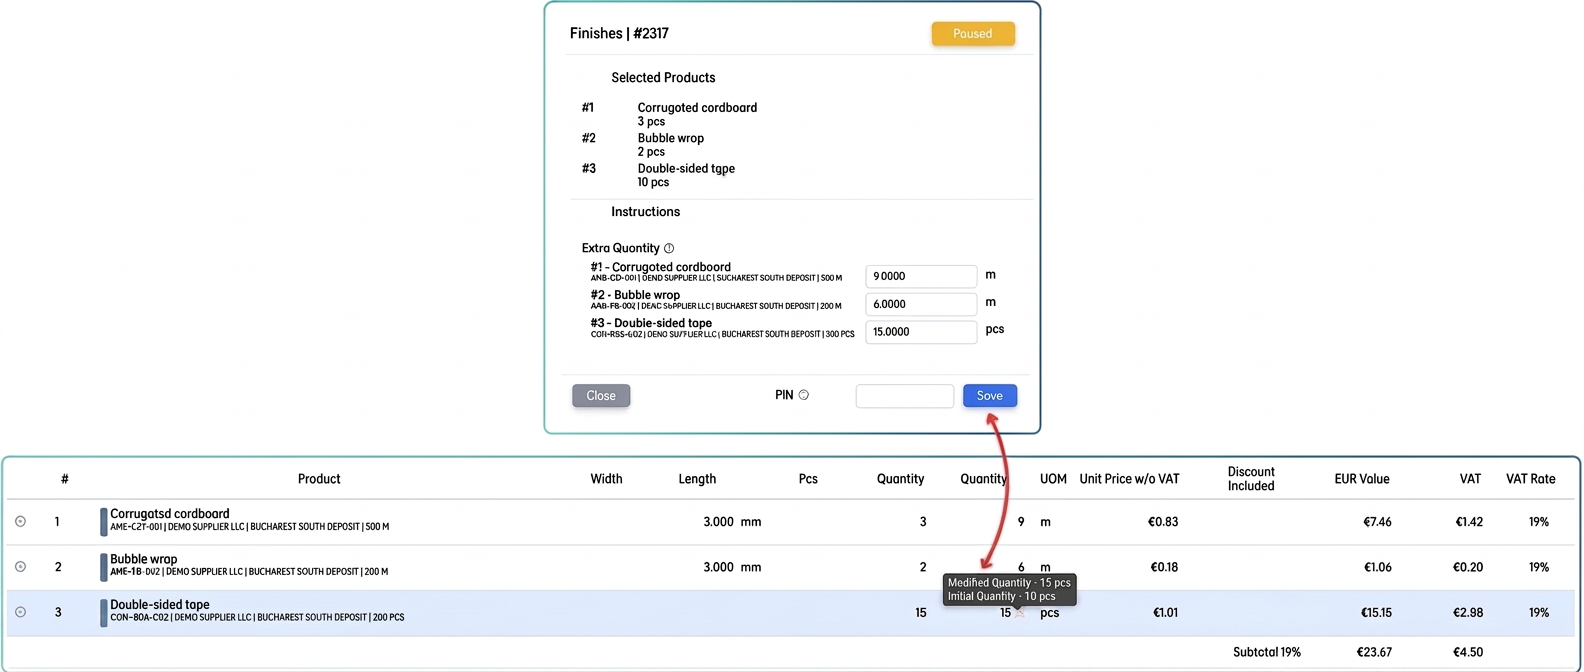Sort by the EUR Value column header

point(1362,479)
